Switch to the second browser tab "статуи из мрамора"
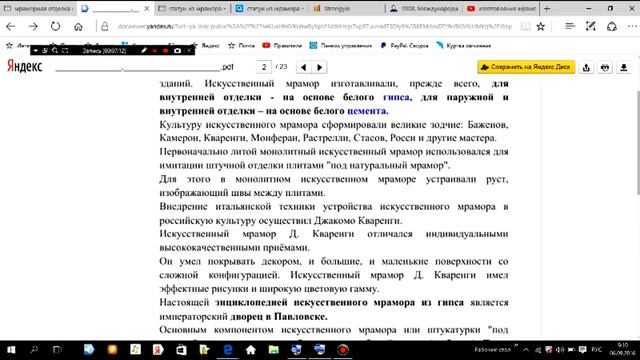 click(192, 8)
